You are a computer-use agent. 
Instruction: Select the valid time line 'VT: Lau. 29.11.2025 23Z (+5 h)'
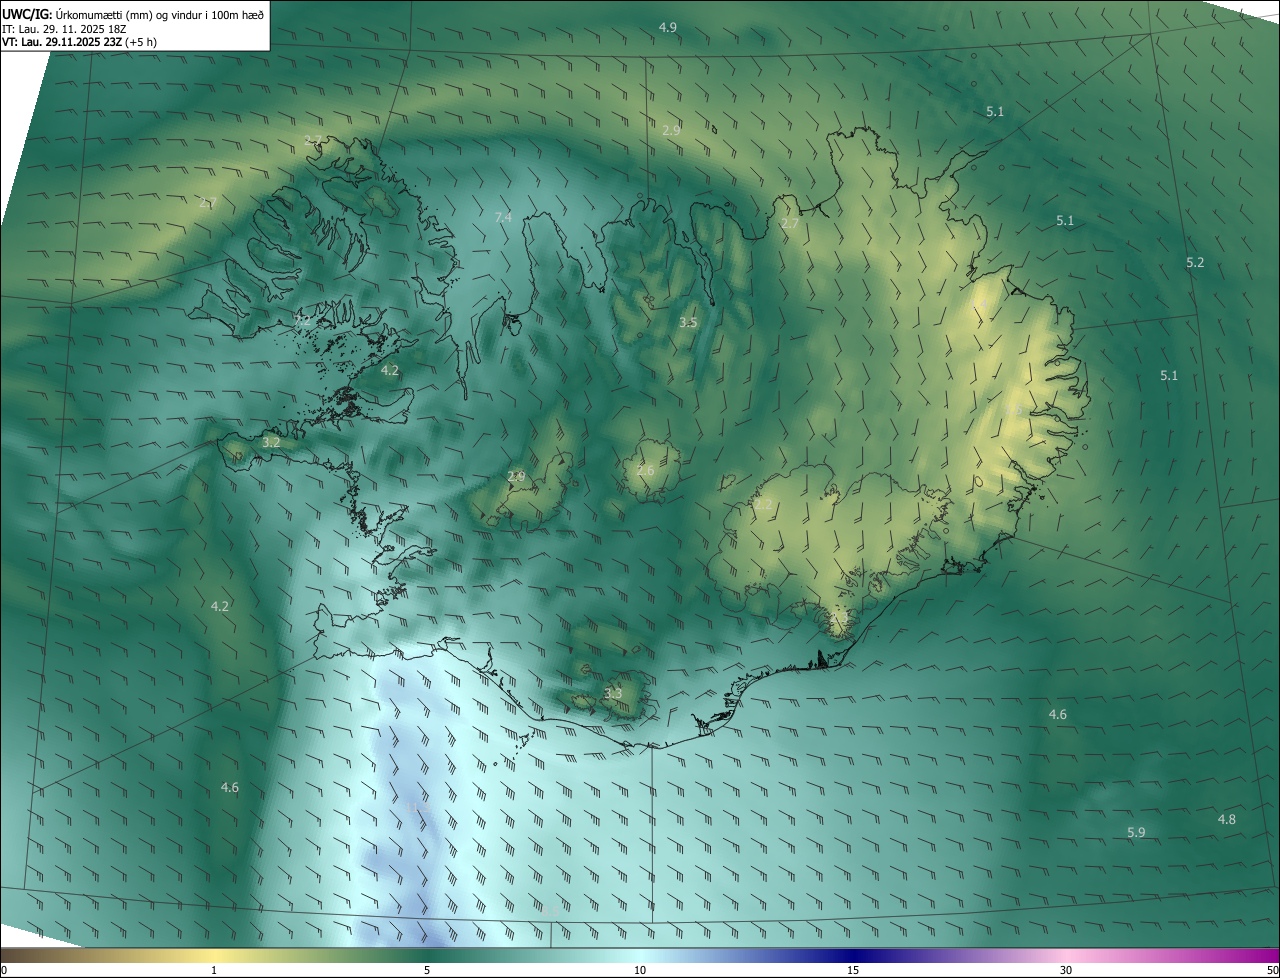coord(80,42)
